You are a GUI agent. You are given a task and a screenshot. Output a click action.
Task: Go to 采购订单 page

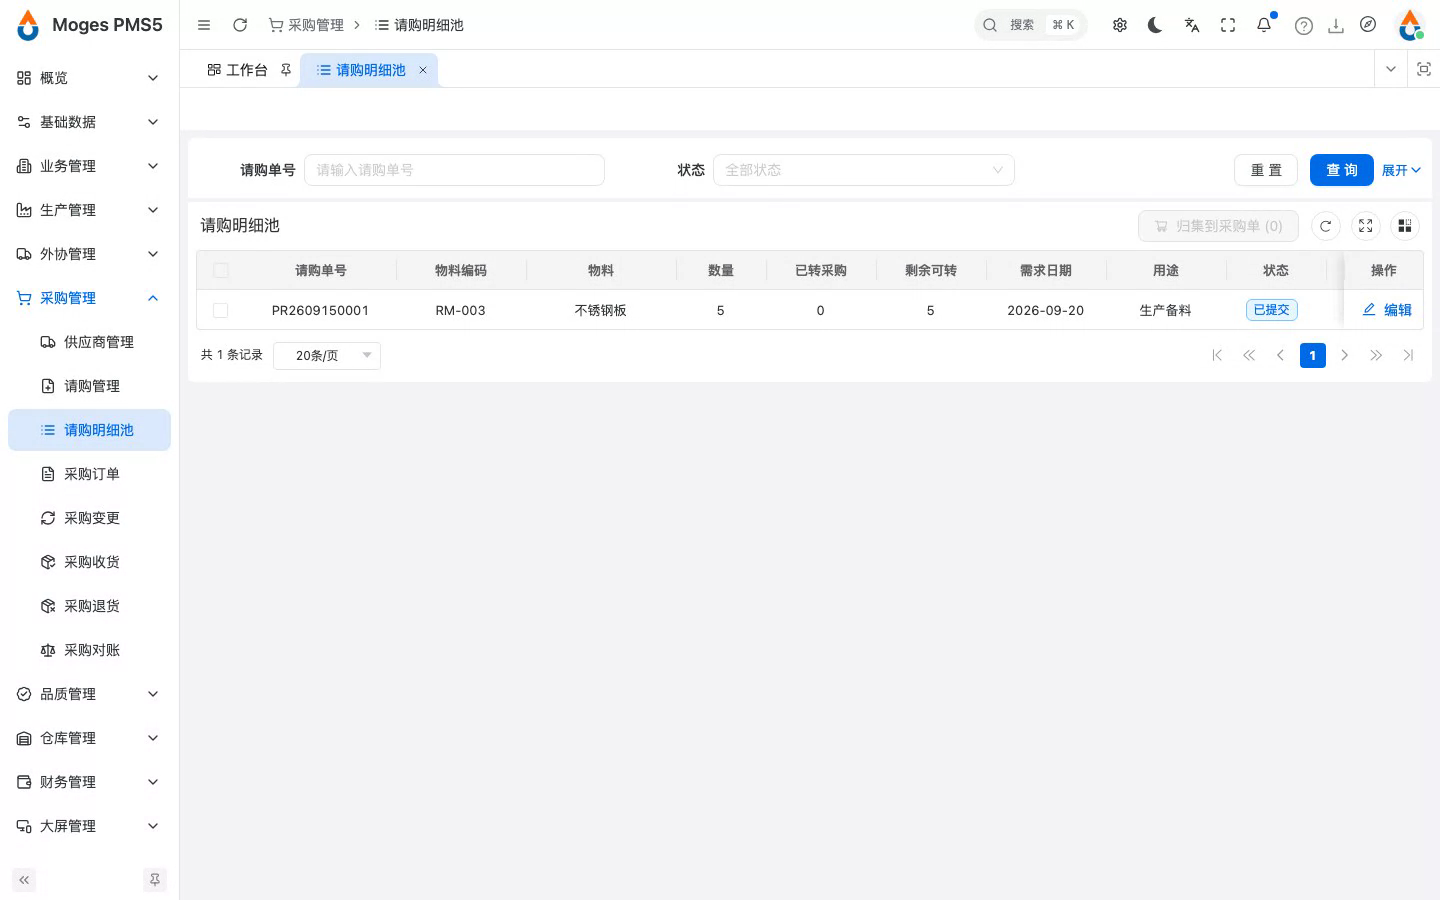tap(89, 474)
